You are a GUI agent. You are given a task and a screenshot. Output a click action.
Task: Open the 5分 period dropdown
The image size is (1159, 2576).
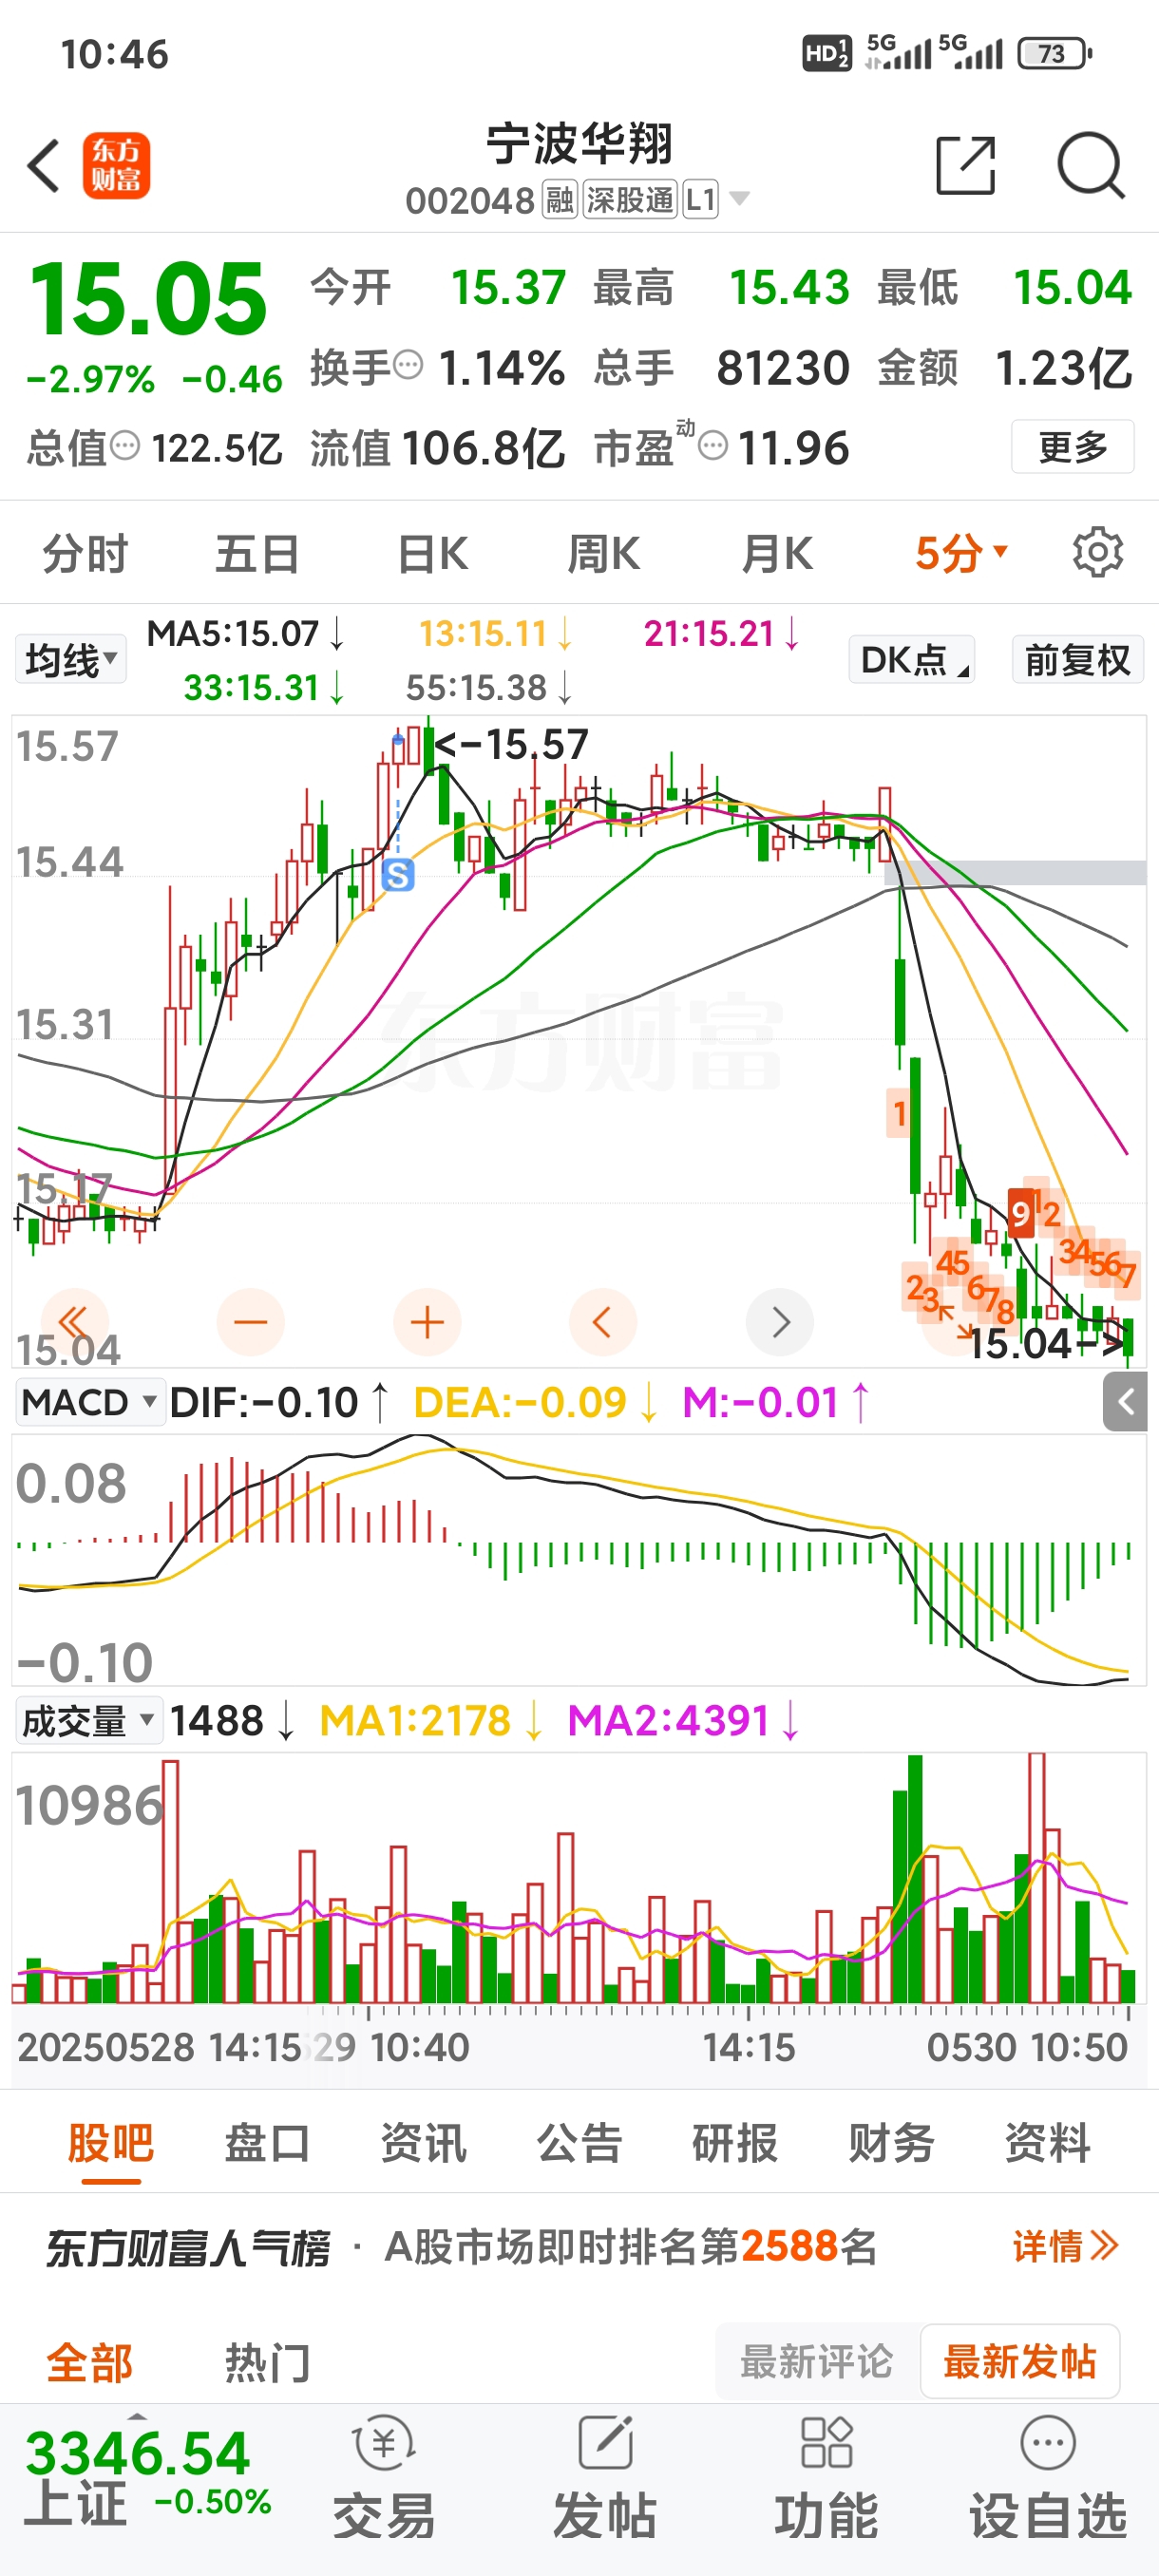tap(962, 552)
